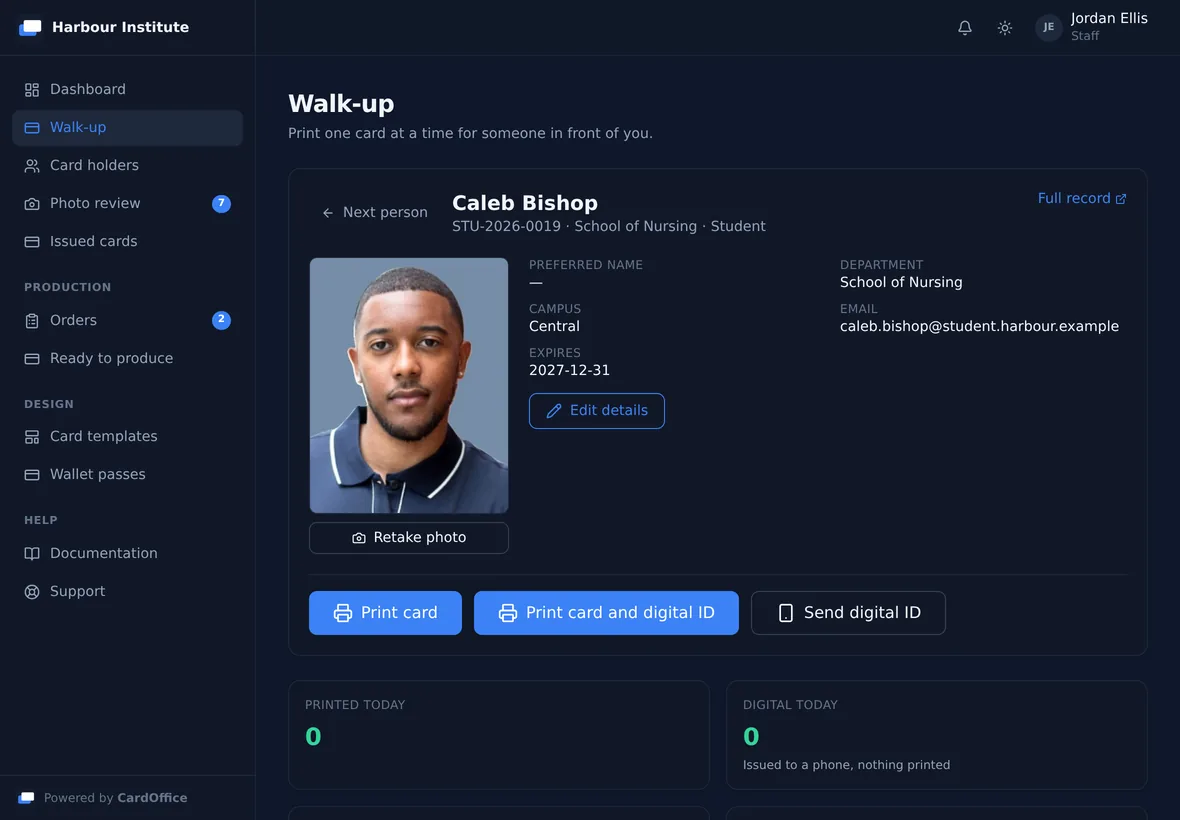The width and height of the screenshot is (1180, 820).
Task: Click the Orders badge showing 2
Action: pyautogui.click(x=221, y=320)
